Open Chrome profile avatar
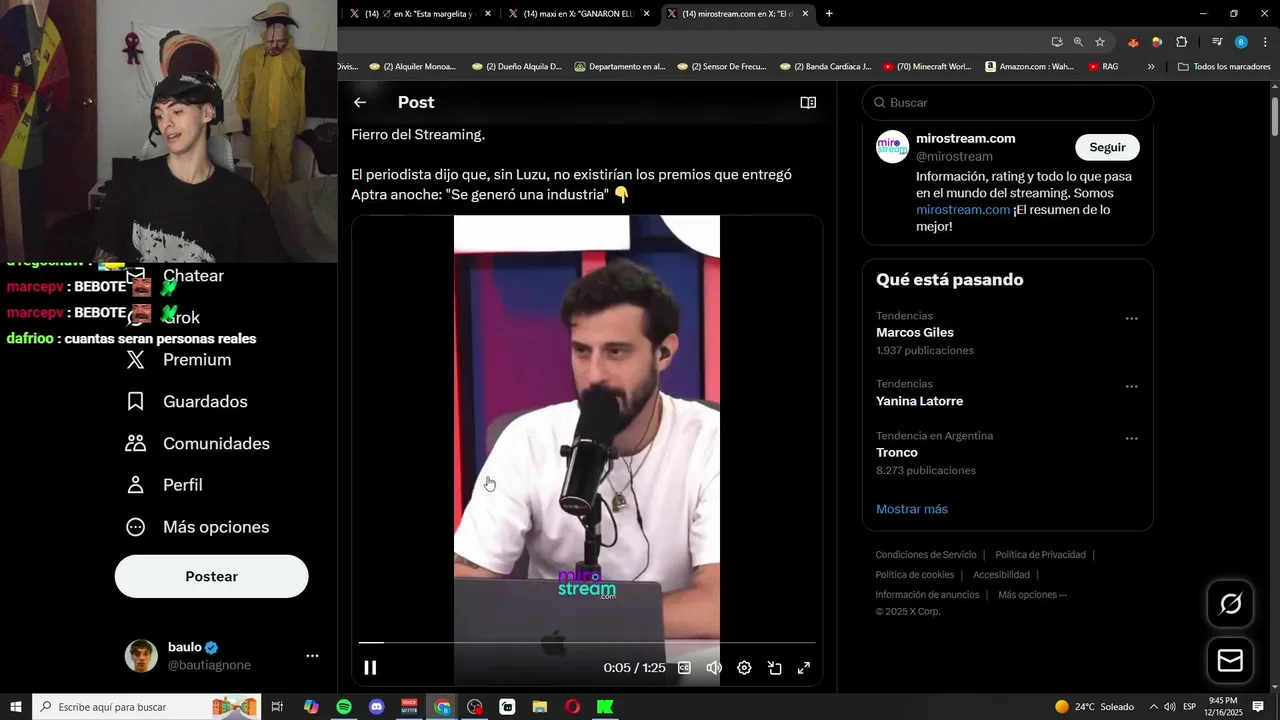 coord(1241,42)
